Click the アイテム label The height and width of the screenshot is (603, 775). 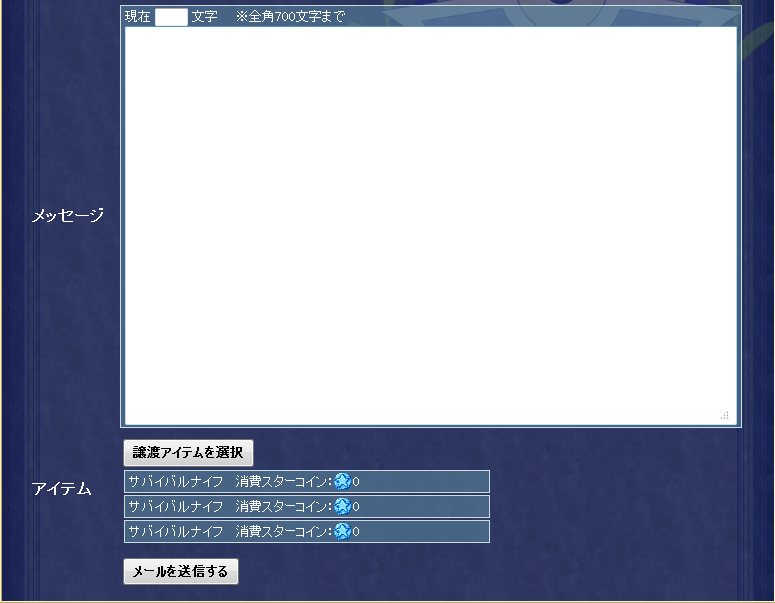click(x=62, y=489)
